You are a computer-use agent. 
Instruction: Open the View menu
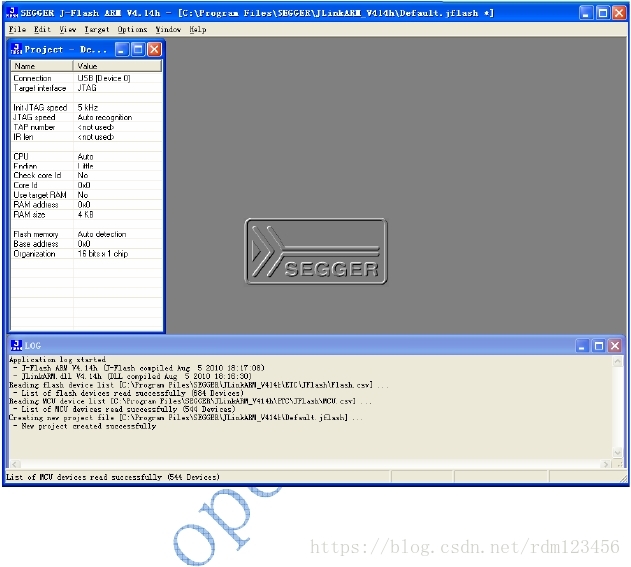pyautogui.click(x=68, y=29)
